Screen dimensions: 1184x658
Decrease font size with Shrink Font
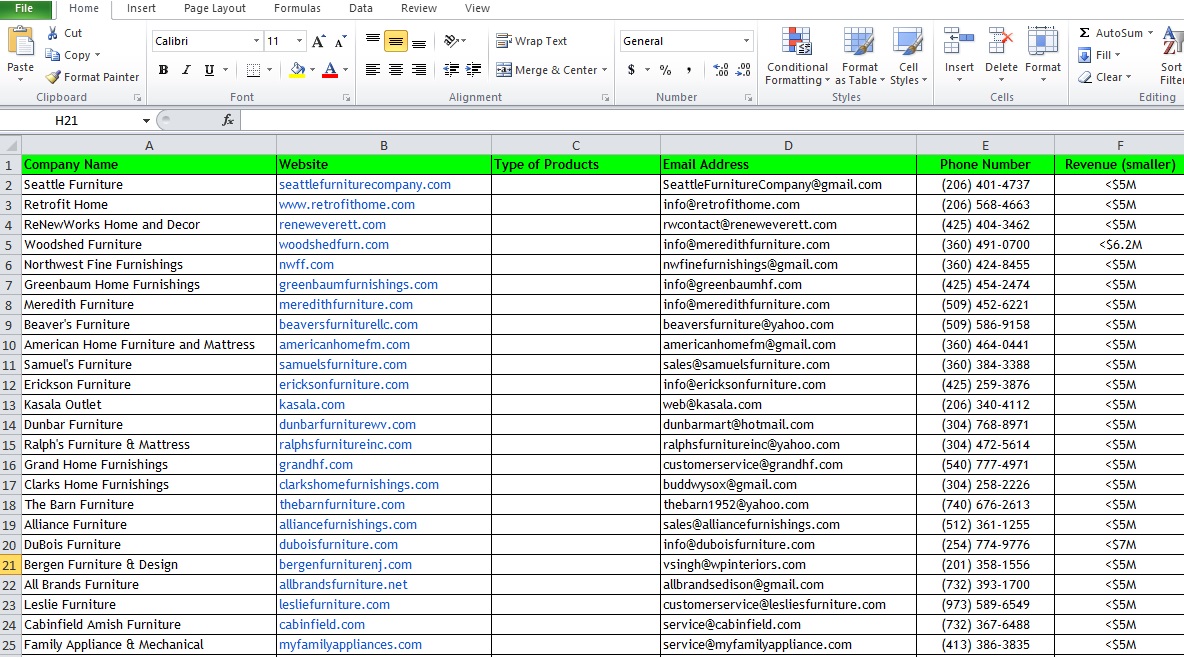[341, 42]
